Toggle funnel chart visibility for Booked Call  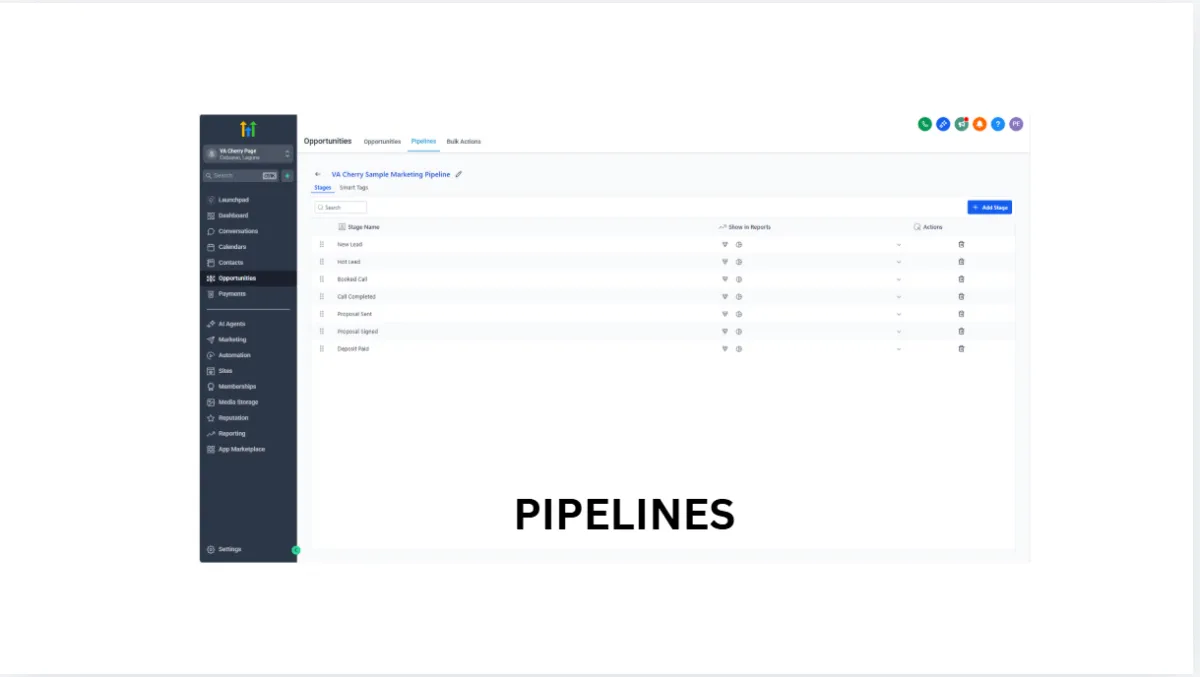click(725, 279)
